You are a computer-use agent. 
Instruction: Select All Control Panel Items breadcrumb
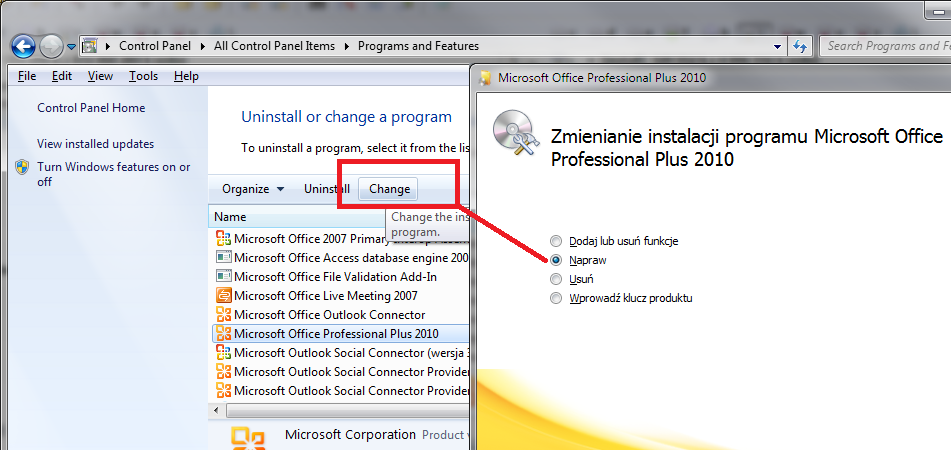click(274, 46)
